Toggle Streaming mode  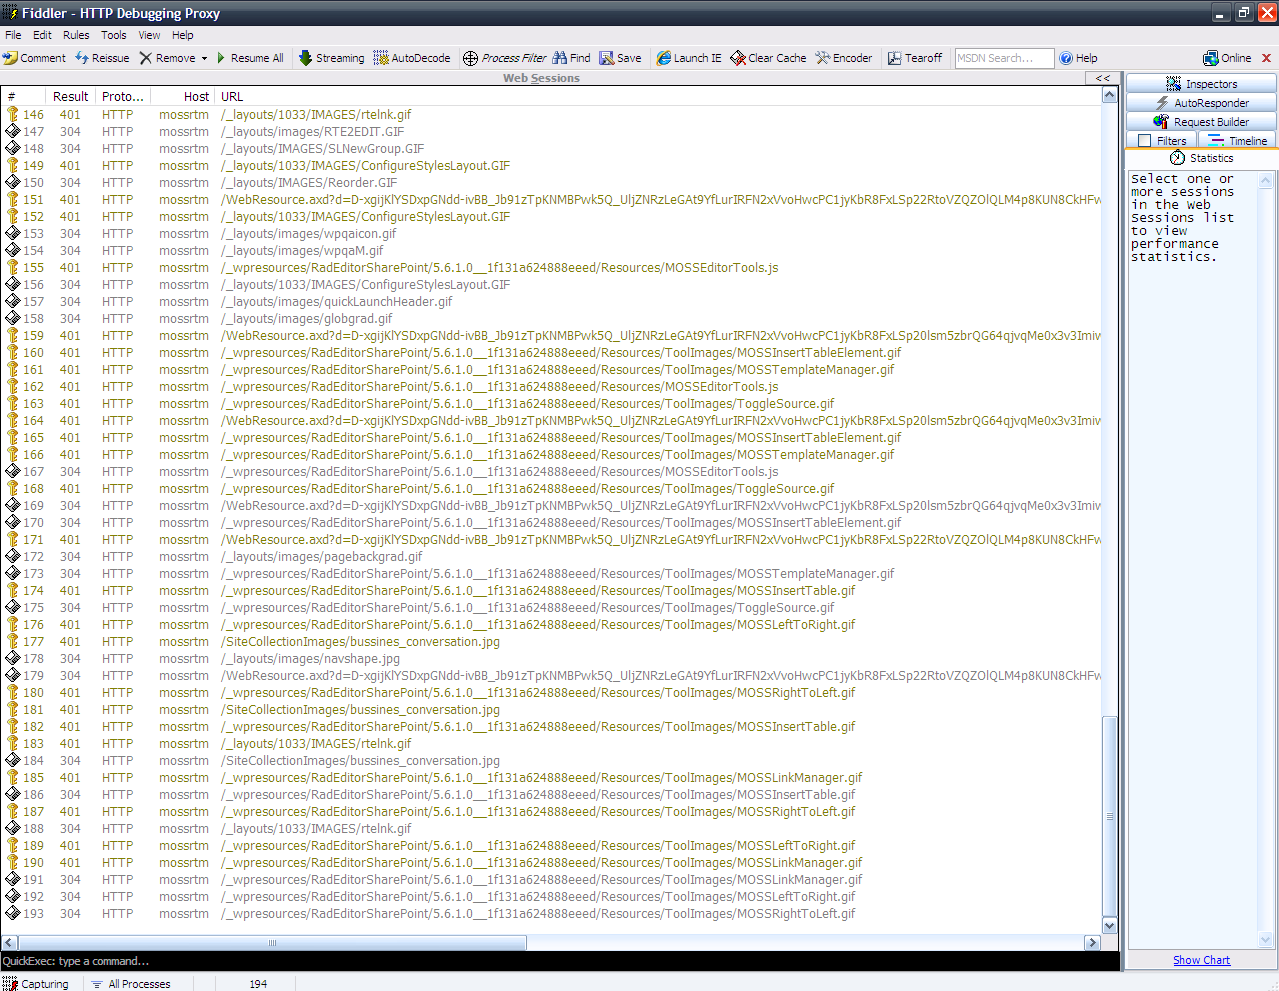[331, 58]
